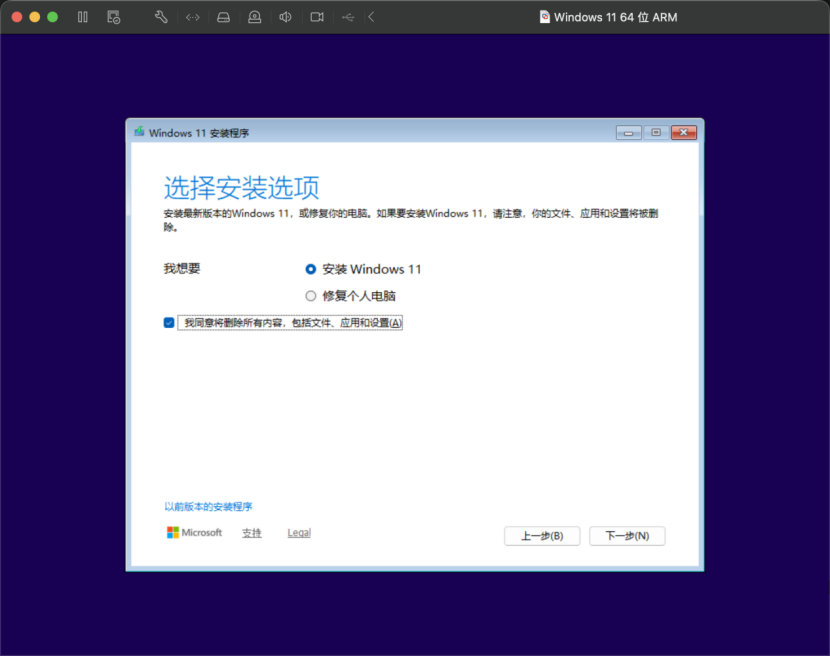The image size is (830, 656).
Task: Click the 选择安装选项 heading text
Action: point(241,188)
